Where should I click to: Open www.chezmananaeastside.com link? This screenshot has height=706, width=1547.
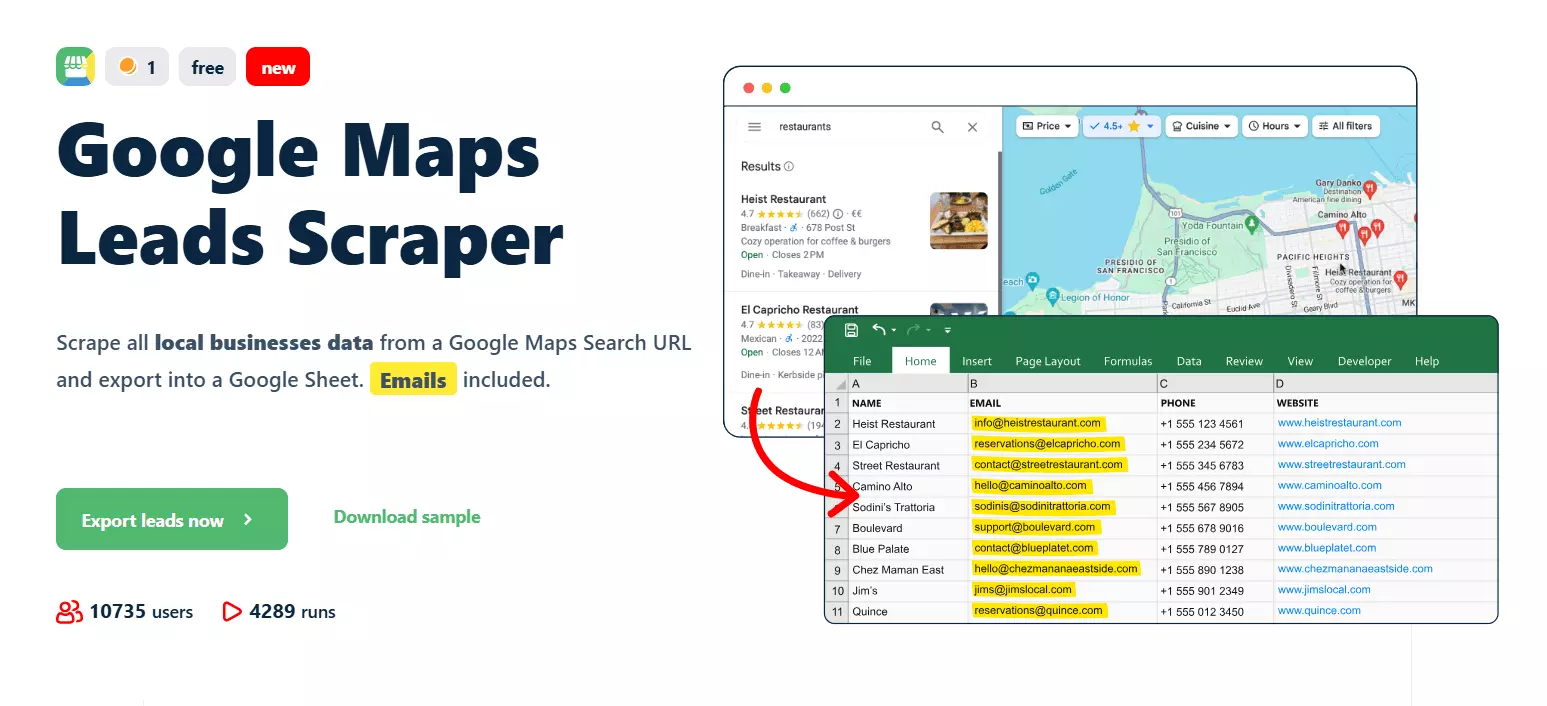1355,568
